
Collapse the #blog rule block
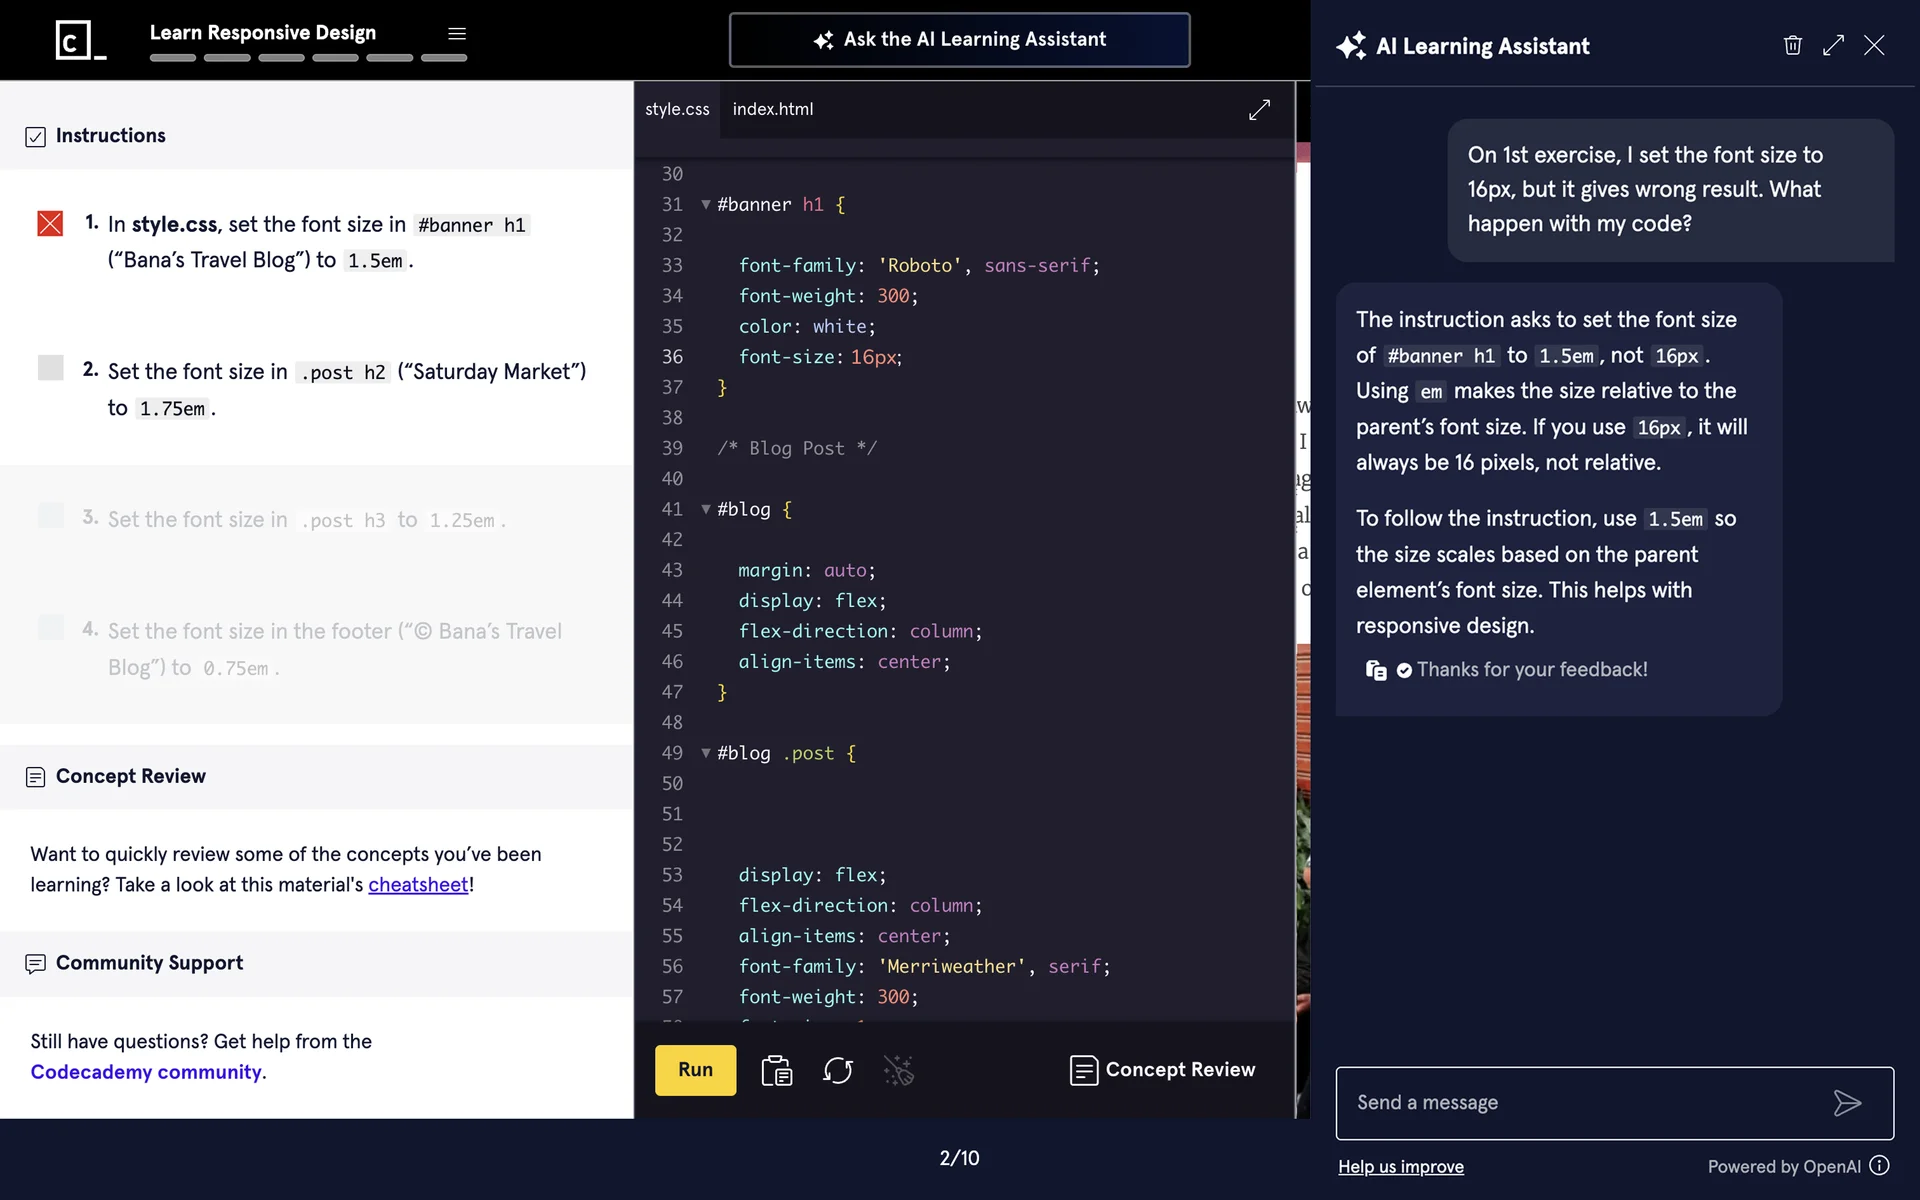[x=706, y=510]
